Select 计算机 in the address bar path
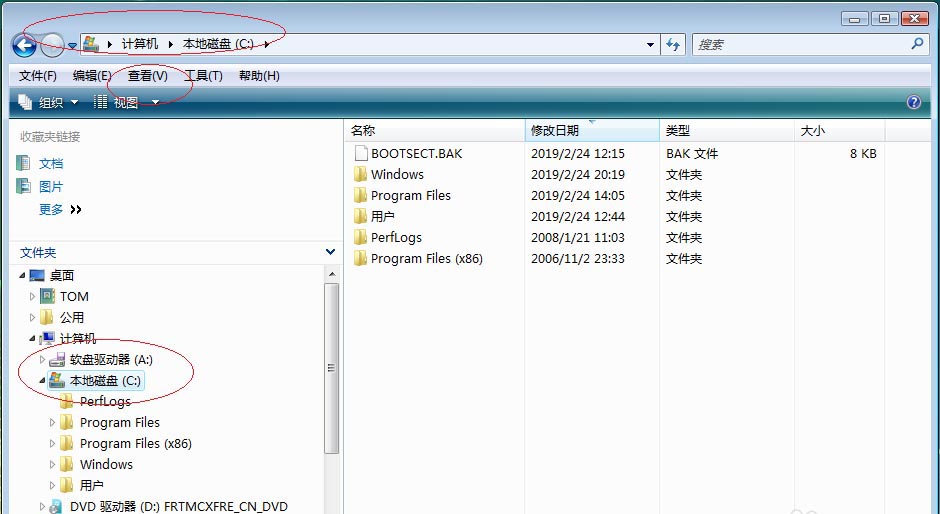 tap(140, 44)
